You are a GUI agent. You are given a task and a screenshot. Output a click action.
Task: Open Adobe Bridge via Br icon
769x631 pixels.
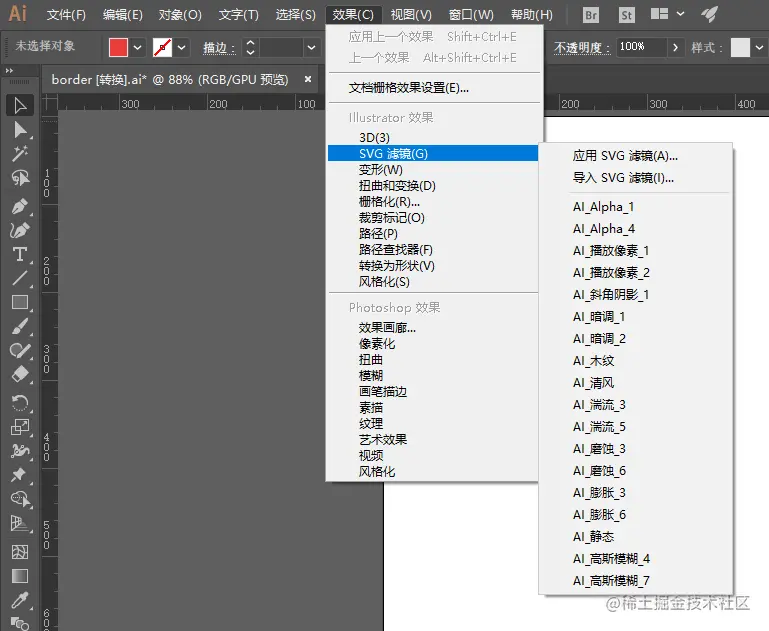[591, 15]
